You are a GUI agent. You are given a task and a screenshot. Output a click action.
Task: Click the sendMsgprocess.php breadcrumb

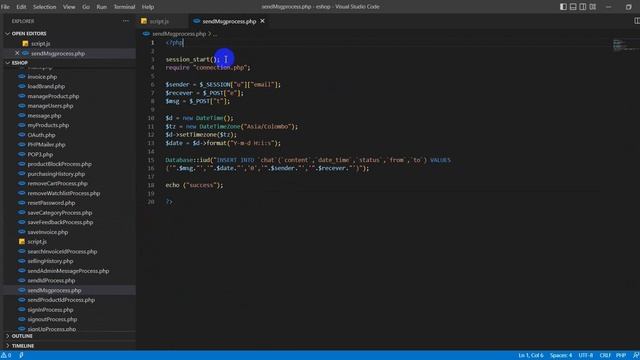pos(179,34)
